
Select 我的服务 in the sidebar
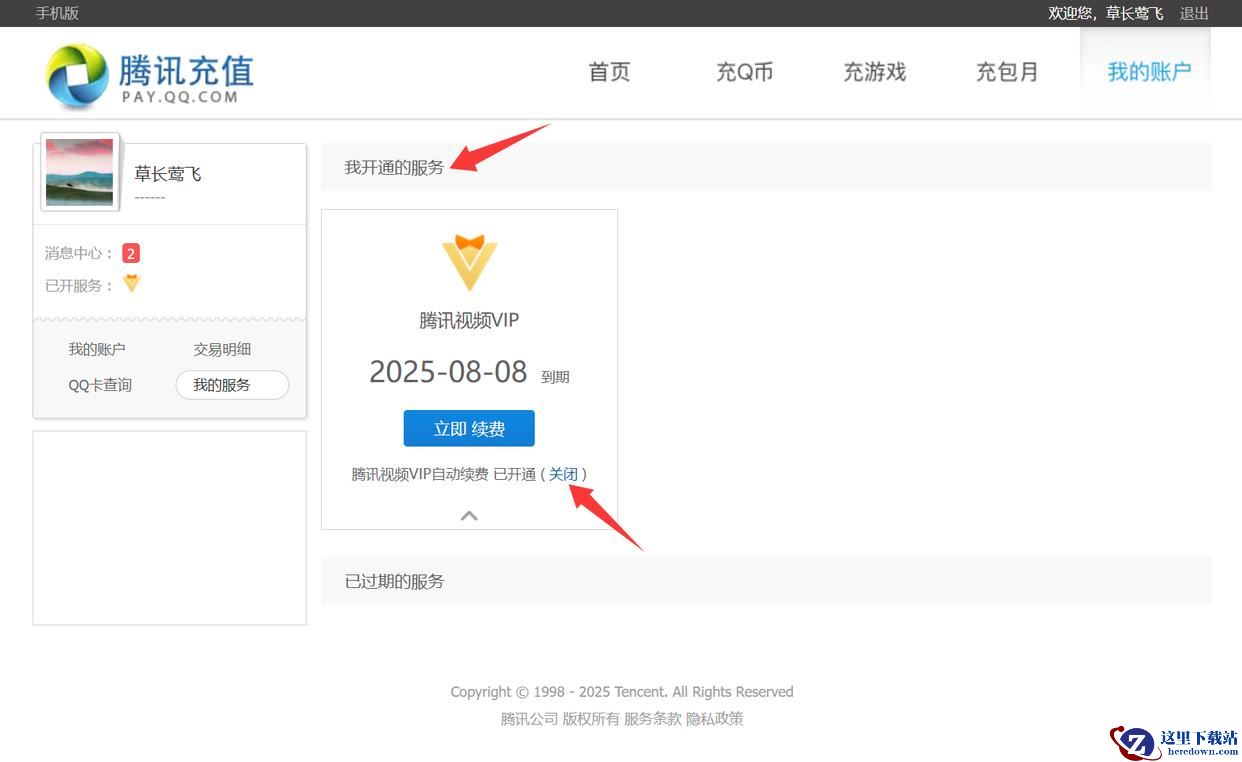(232, 385)
